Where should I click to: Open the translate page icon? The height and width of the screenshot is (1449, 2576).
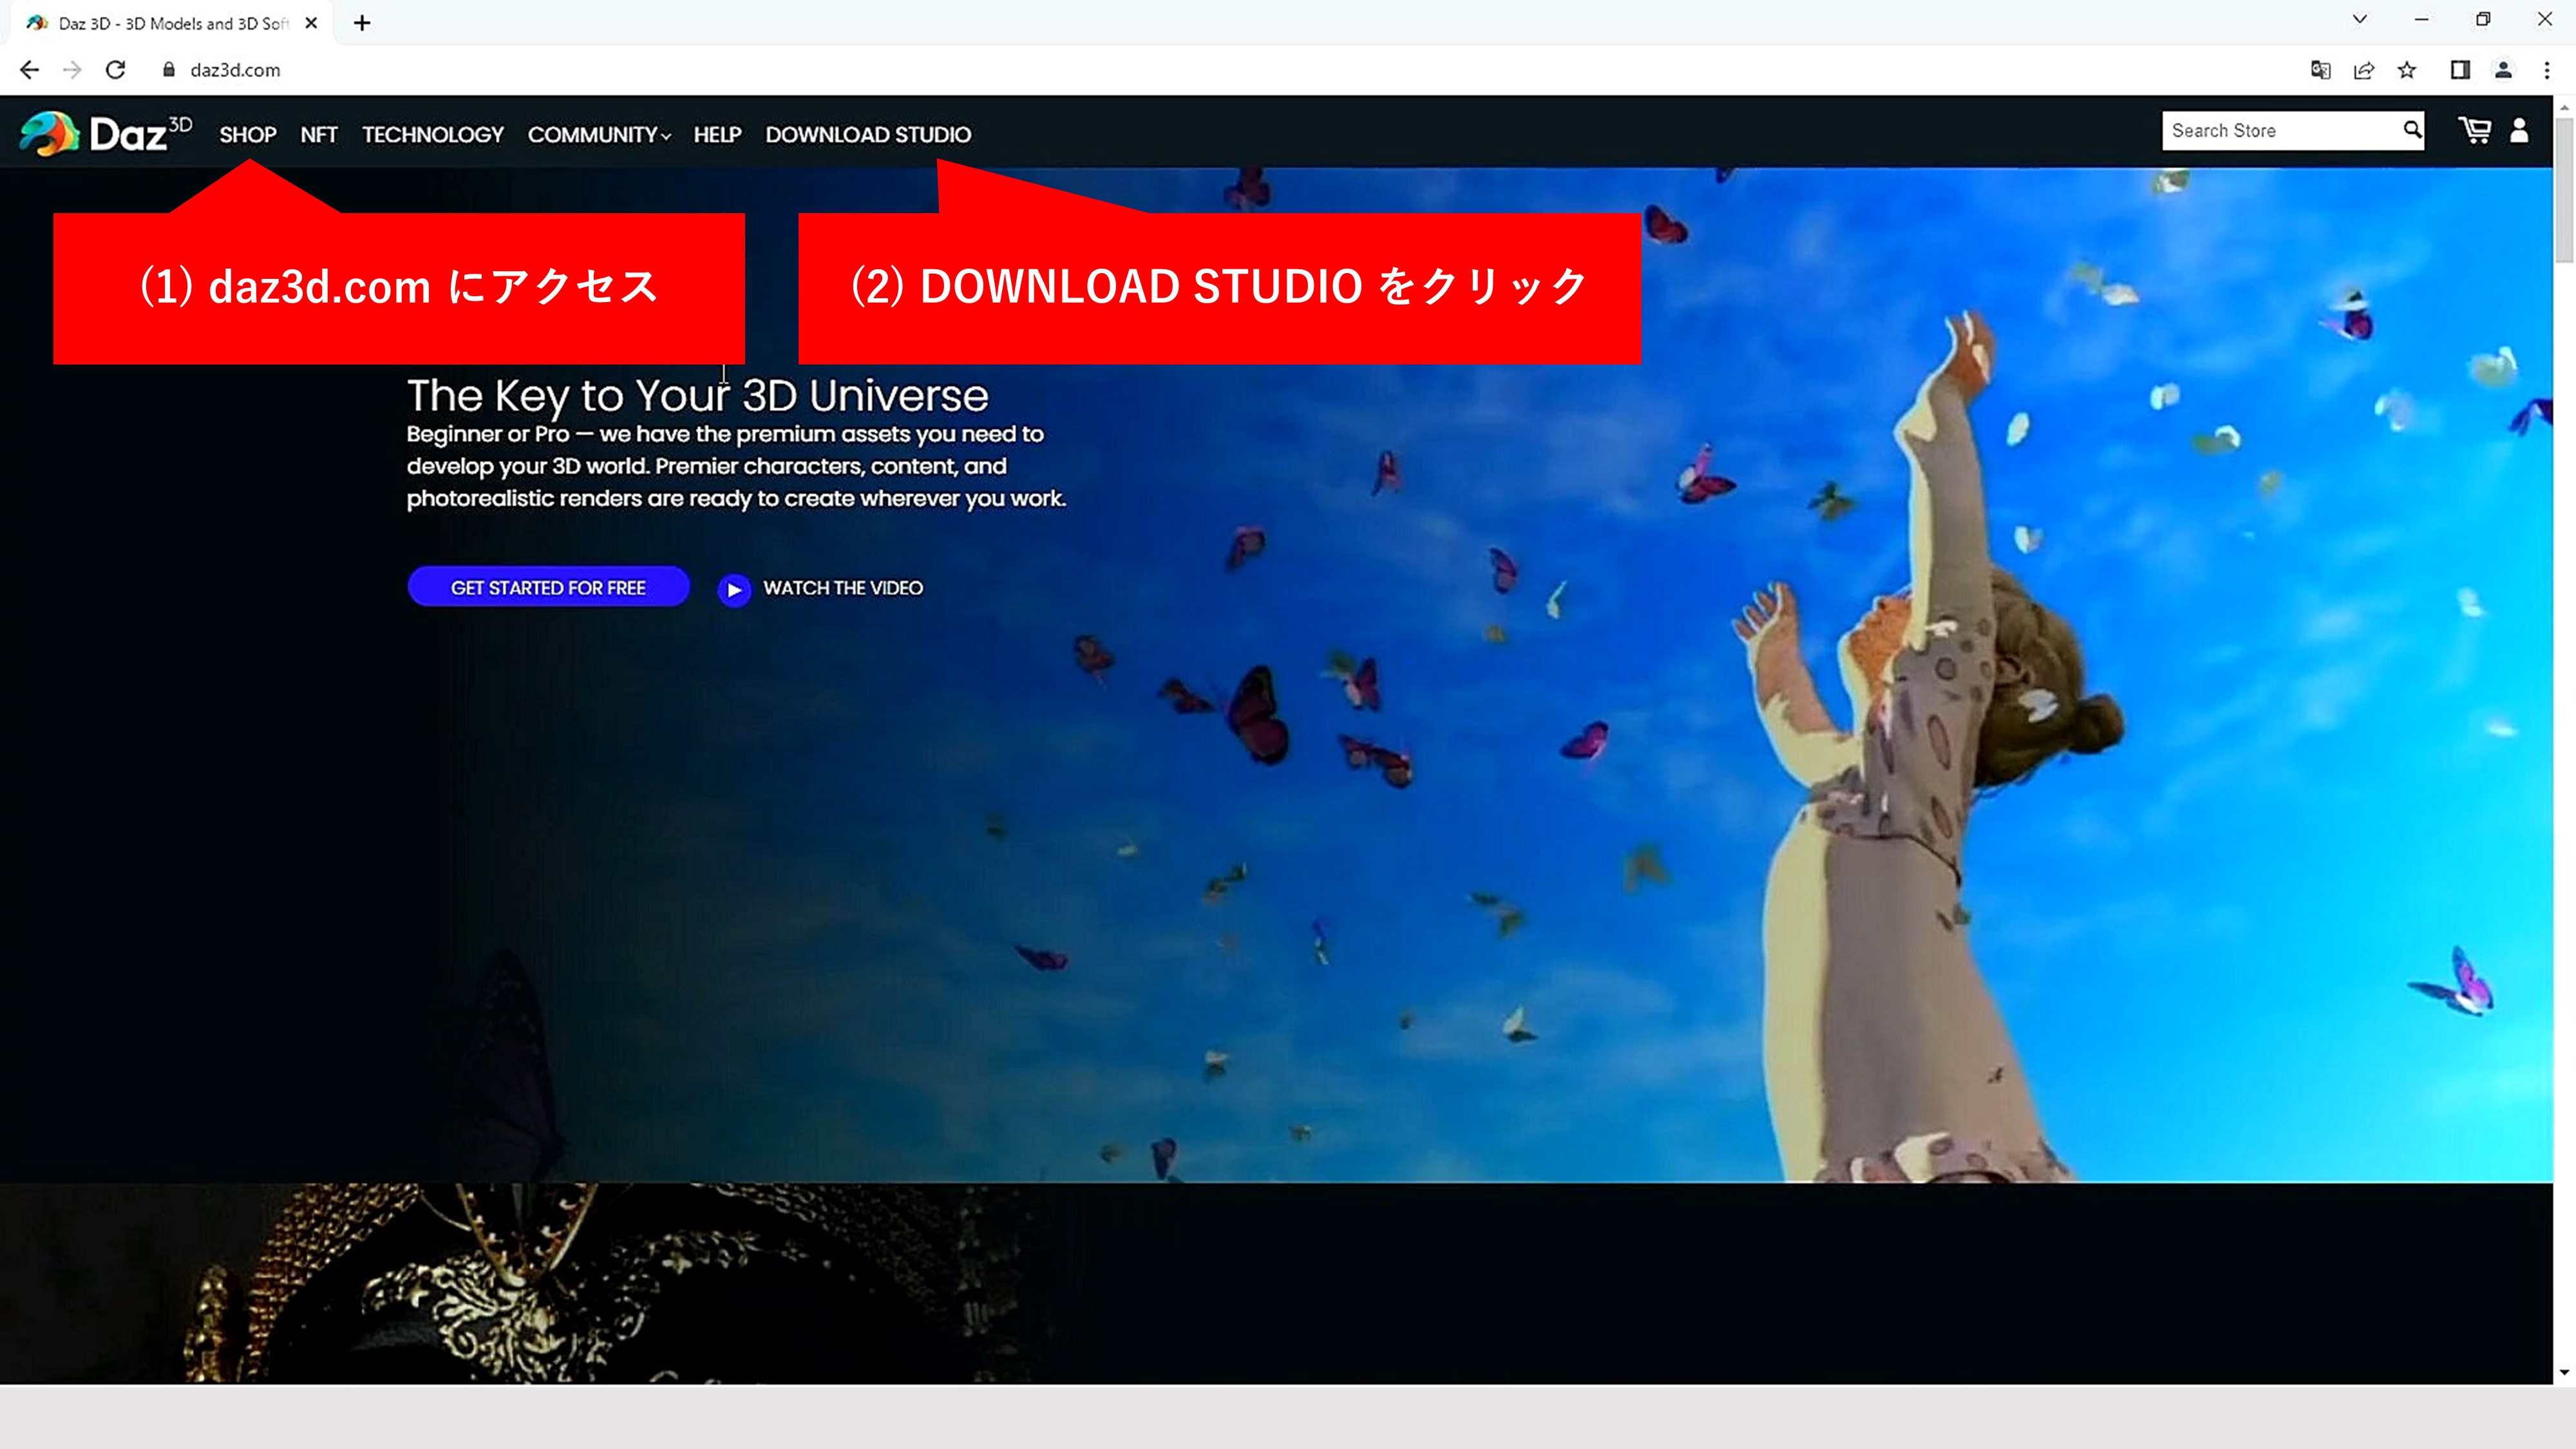pos(2321,70)
